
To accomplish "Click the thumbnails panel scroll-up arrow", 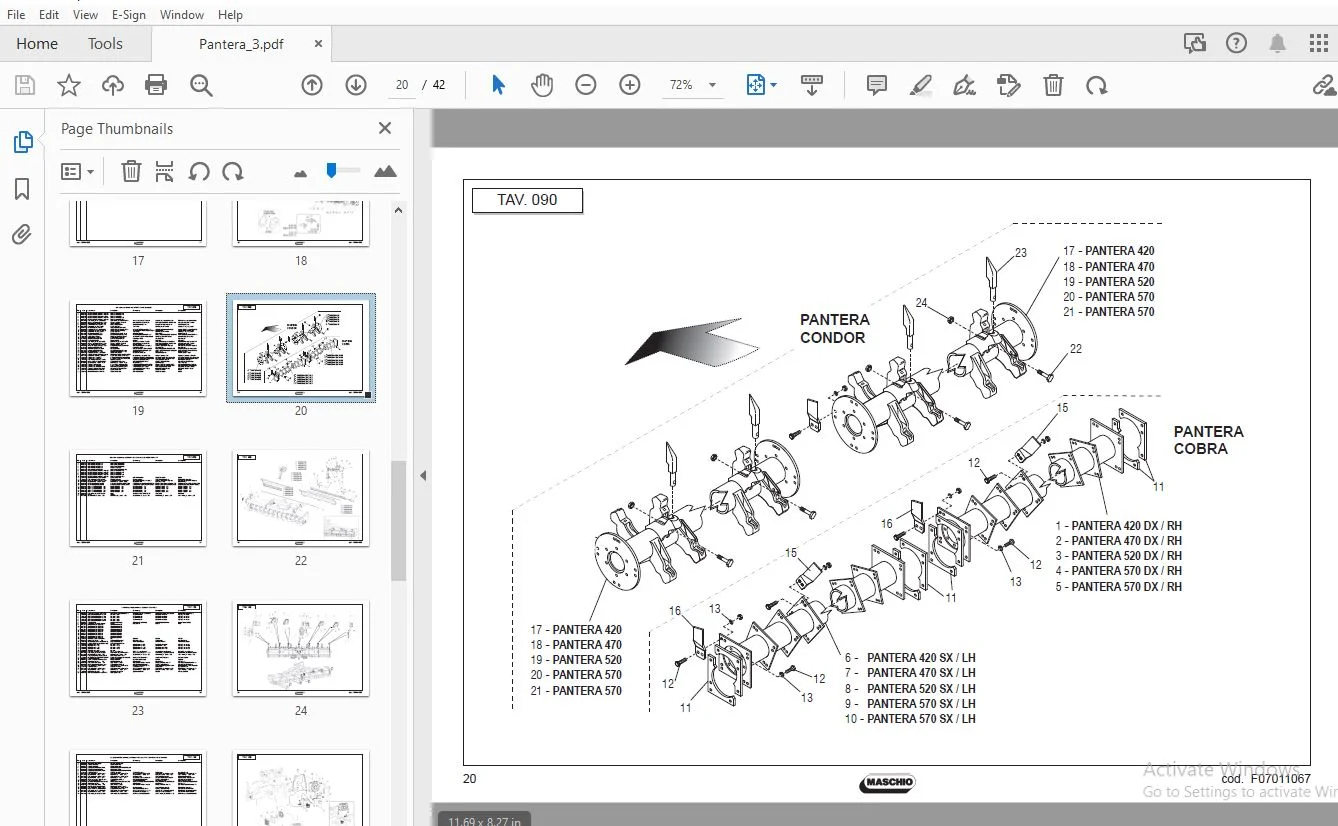I will [398, 211].
